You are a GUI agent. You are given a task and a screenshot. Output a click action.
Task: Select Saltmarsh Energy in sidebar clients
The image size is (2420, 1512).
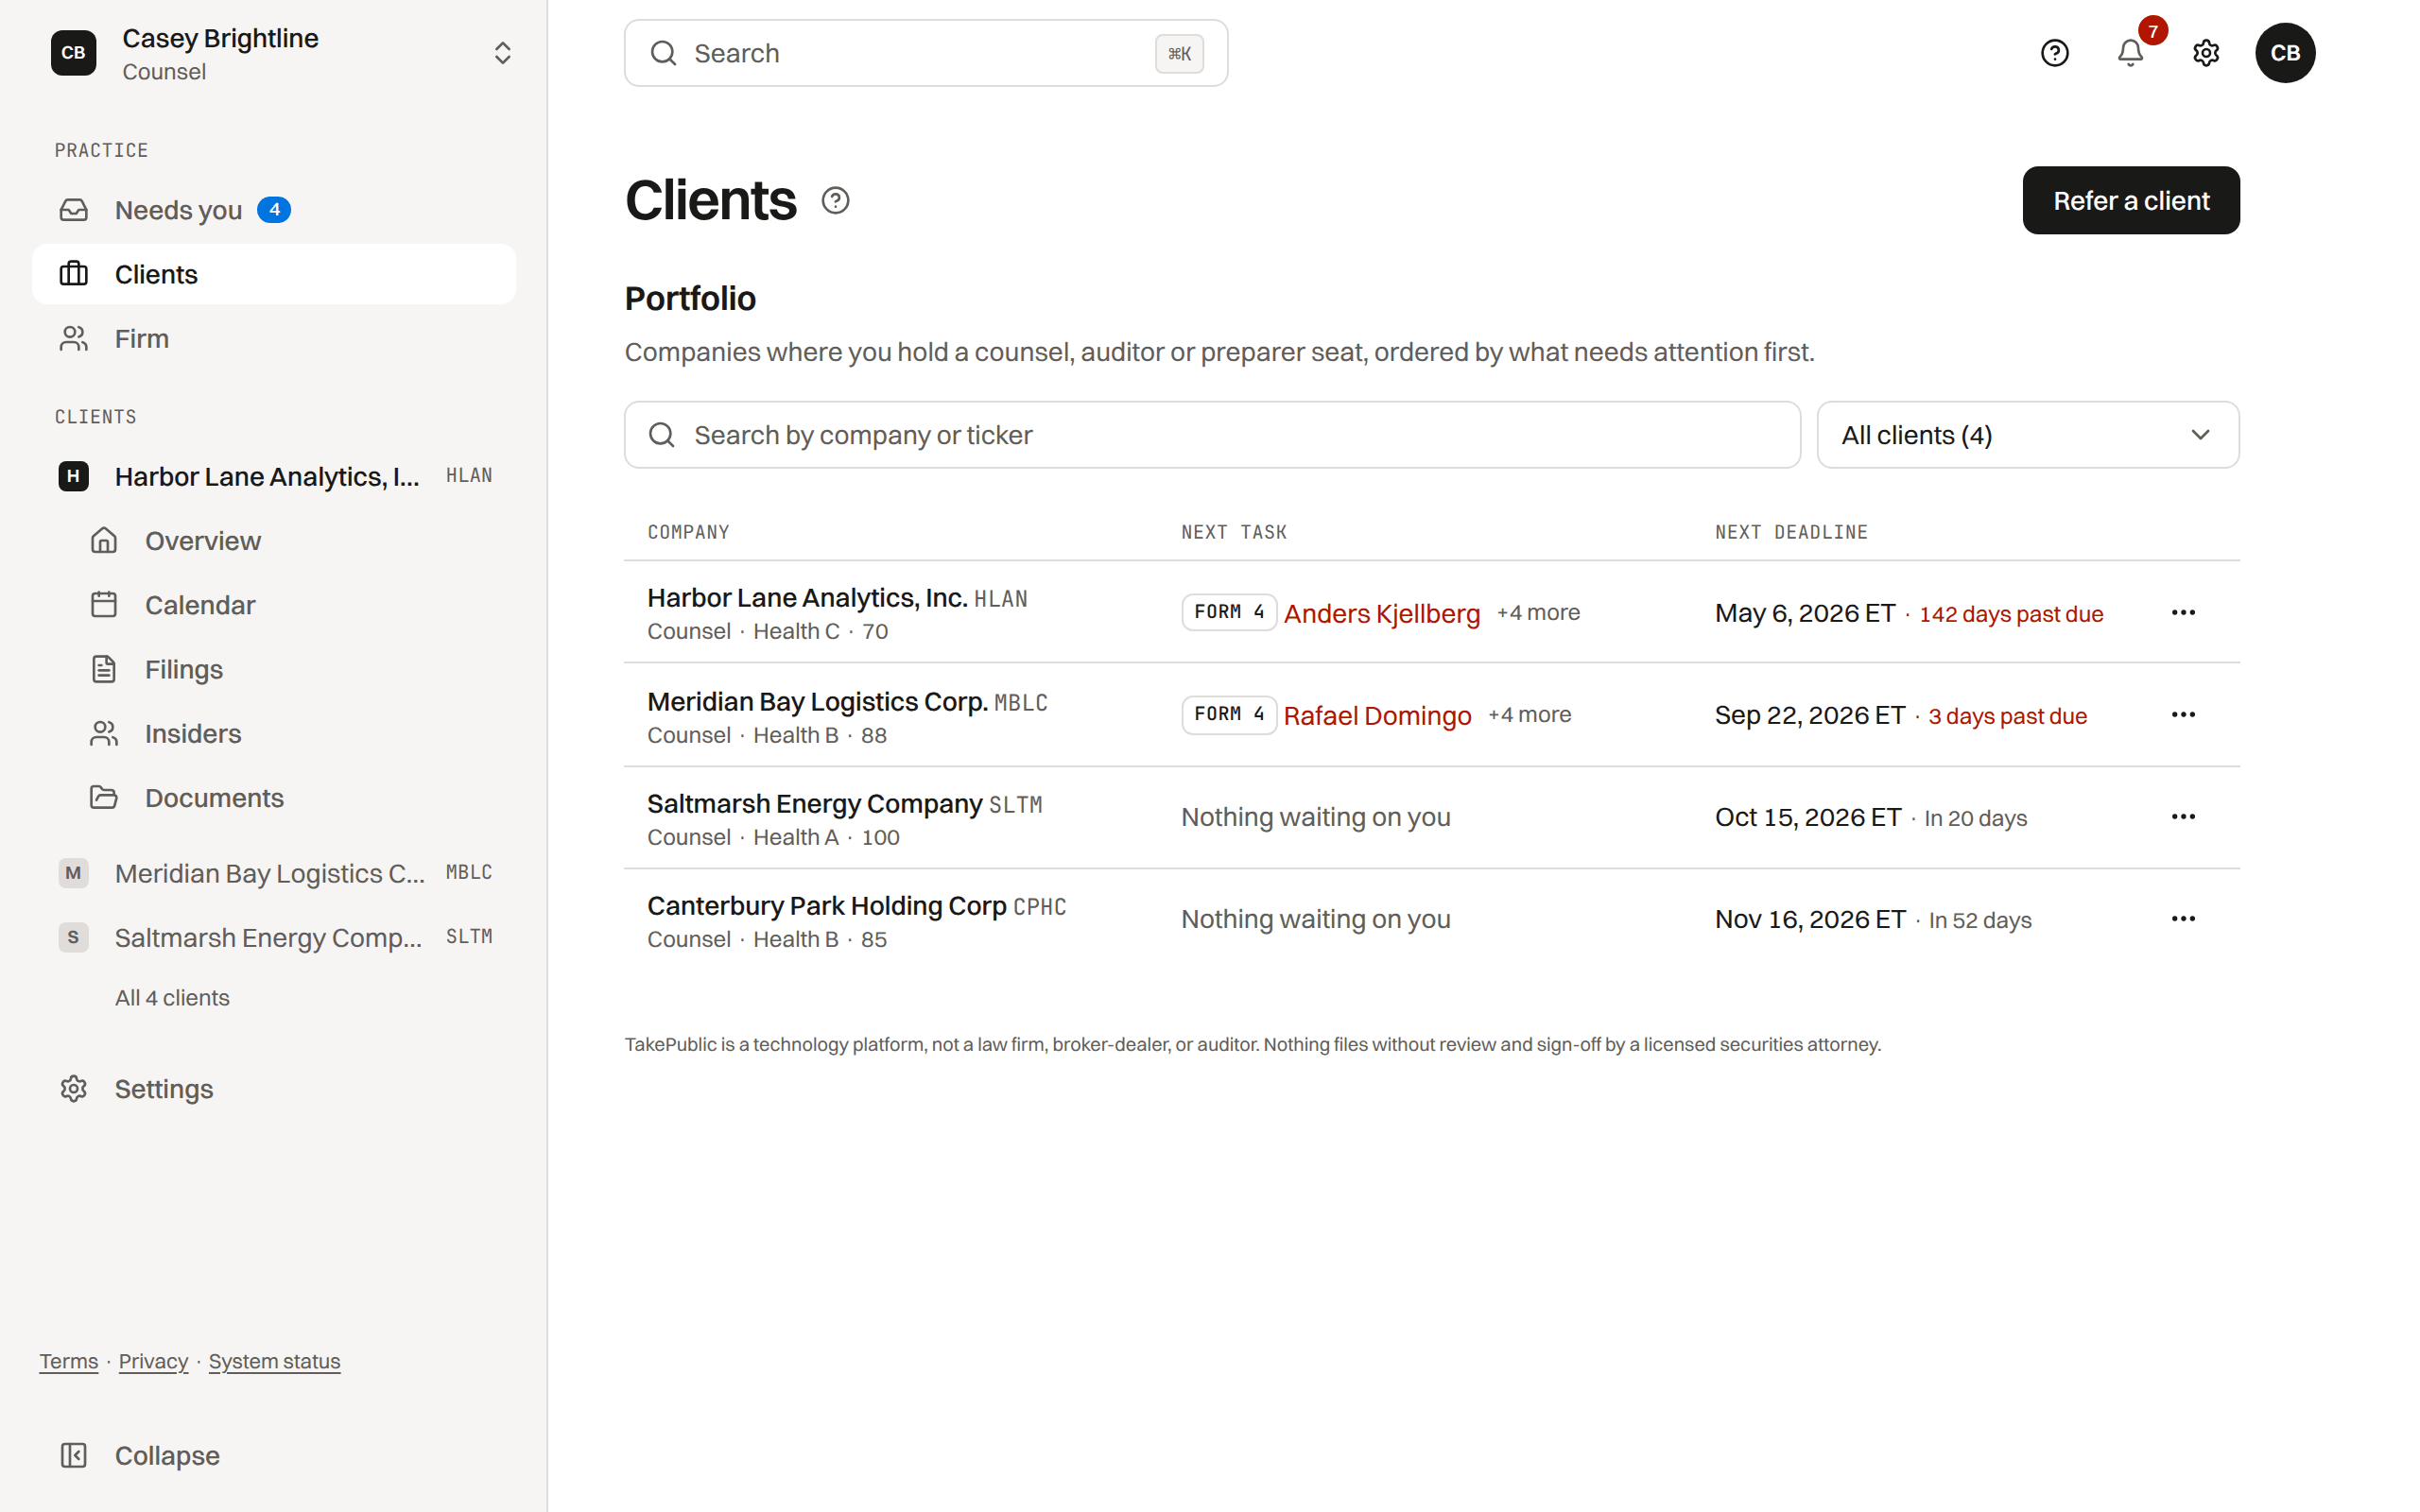[x=274, y=937]
